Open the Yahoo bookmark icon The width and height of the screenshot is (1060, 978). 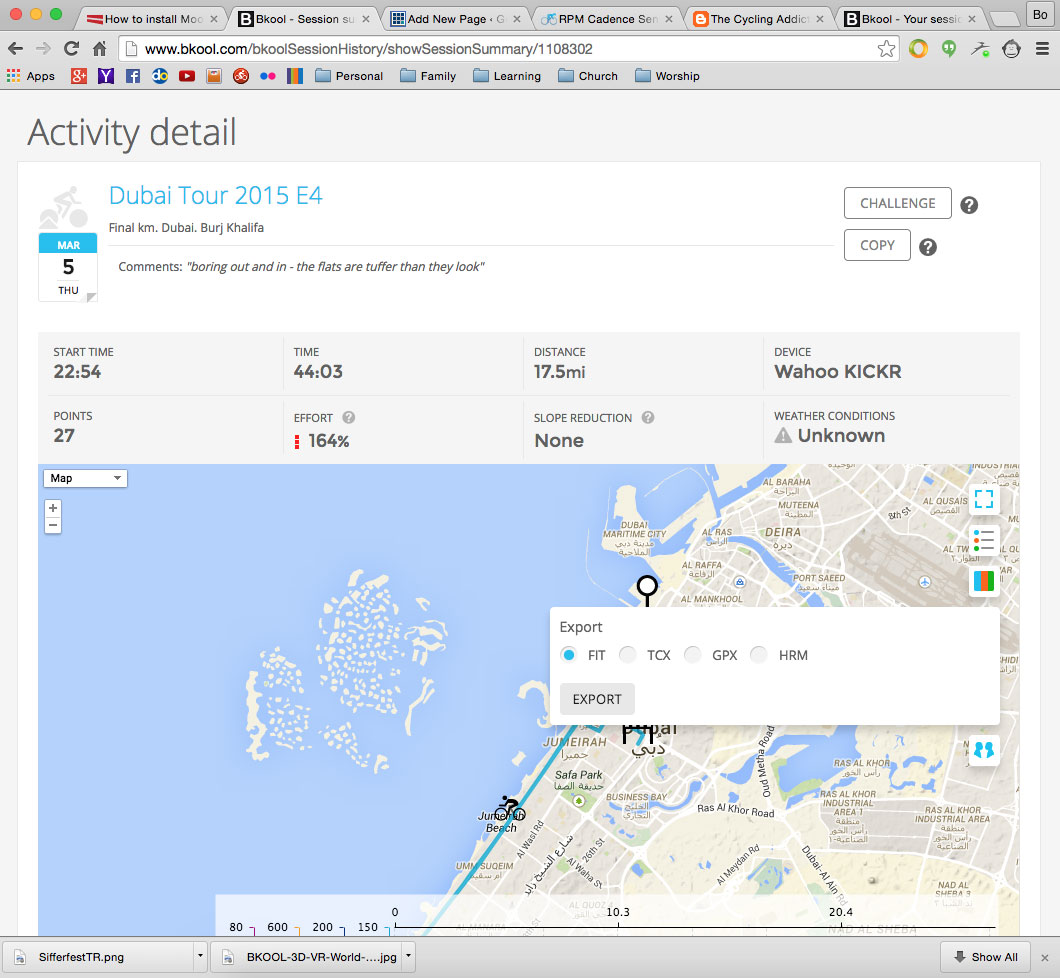[x=105, y=76]
